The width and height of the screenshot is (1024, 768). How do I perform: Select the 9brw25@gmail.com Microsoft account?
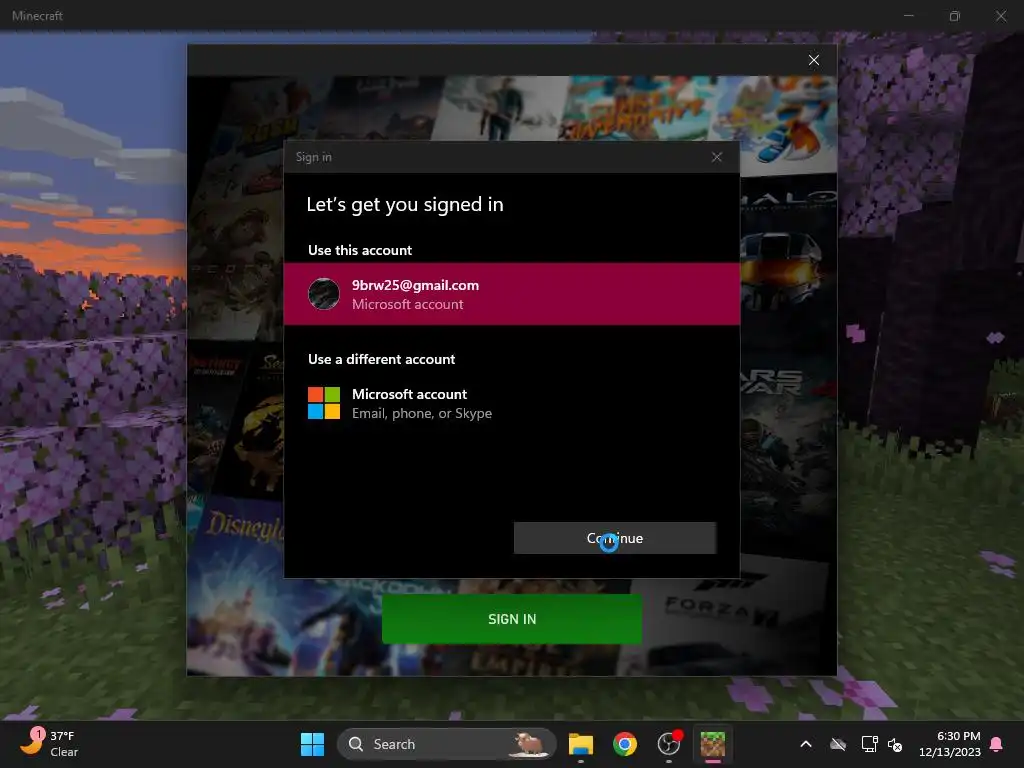click(512, 294)
